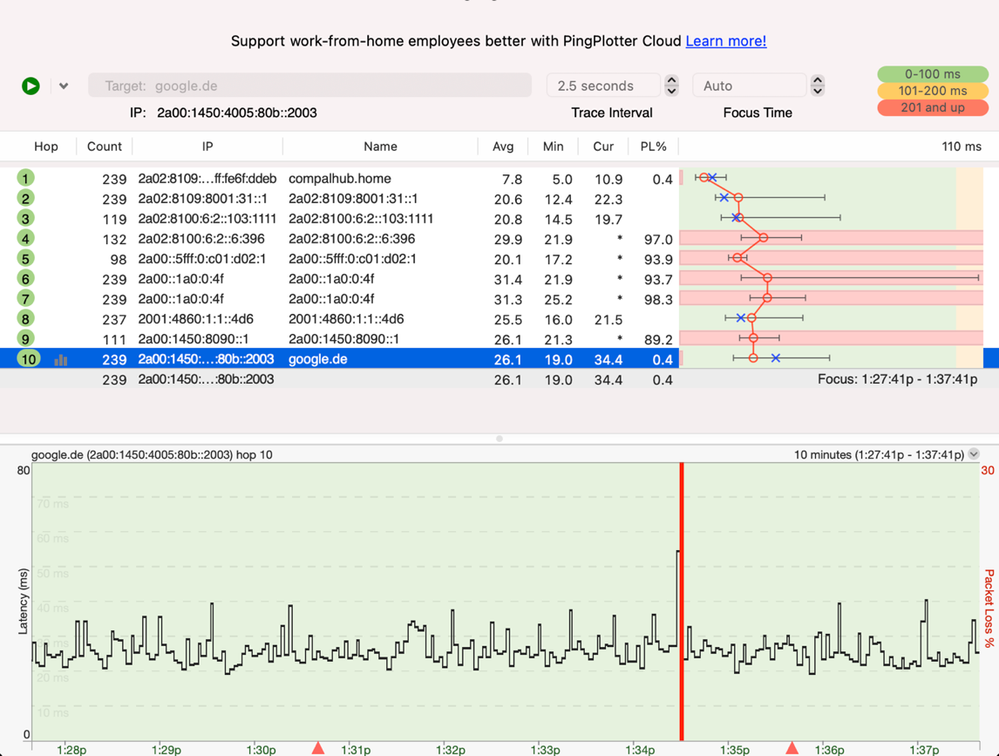This screenshot has width=999, height=756.
Task: Sort by the Min column header
Action: [x=553, y=146]
